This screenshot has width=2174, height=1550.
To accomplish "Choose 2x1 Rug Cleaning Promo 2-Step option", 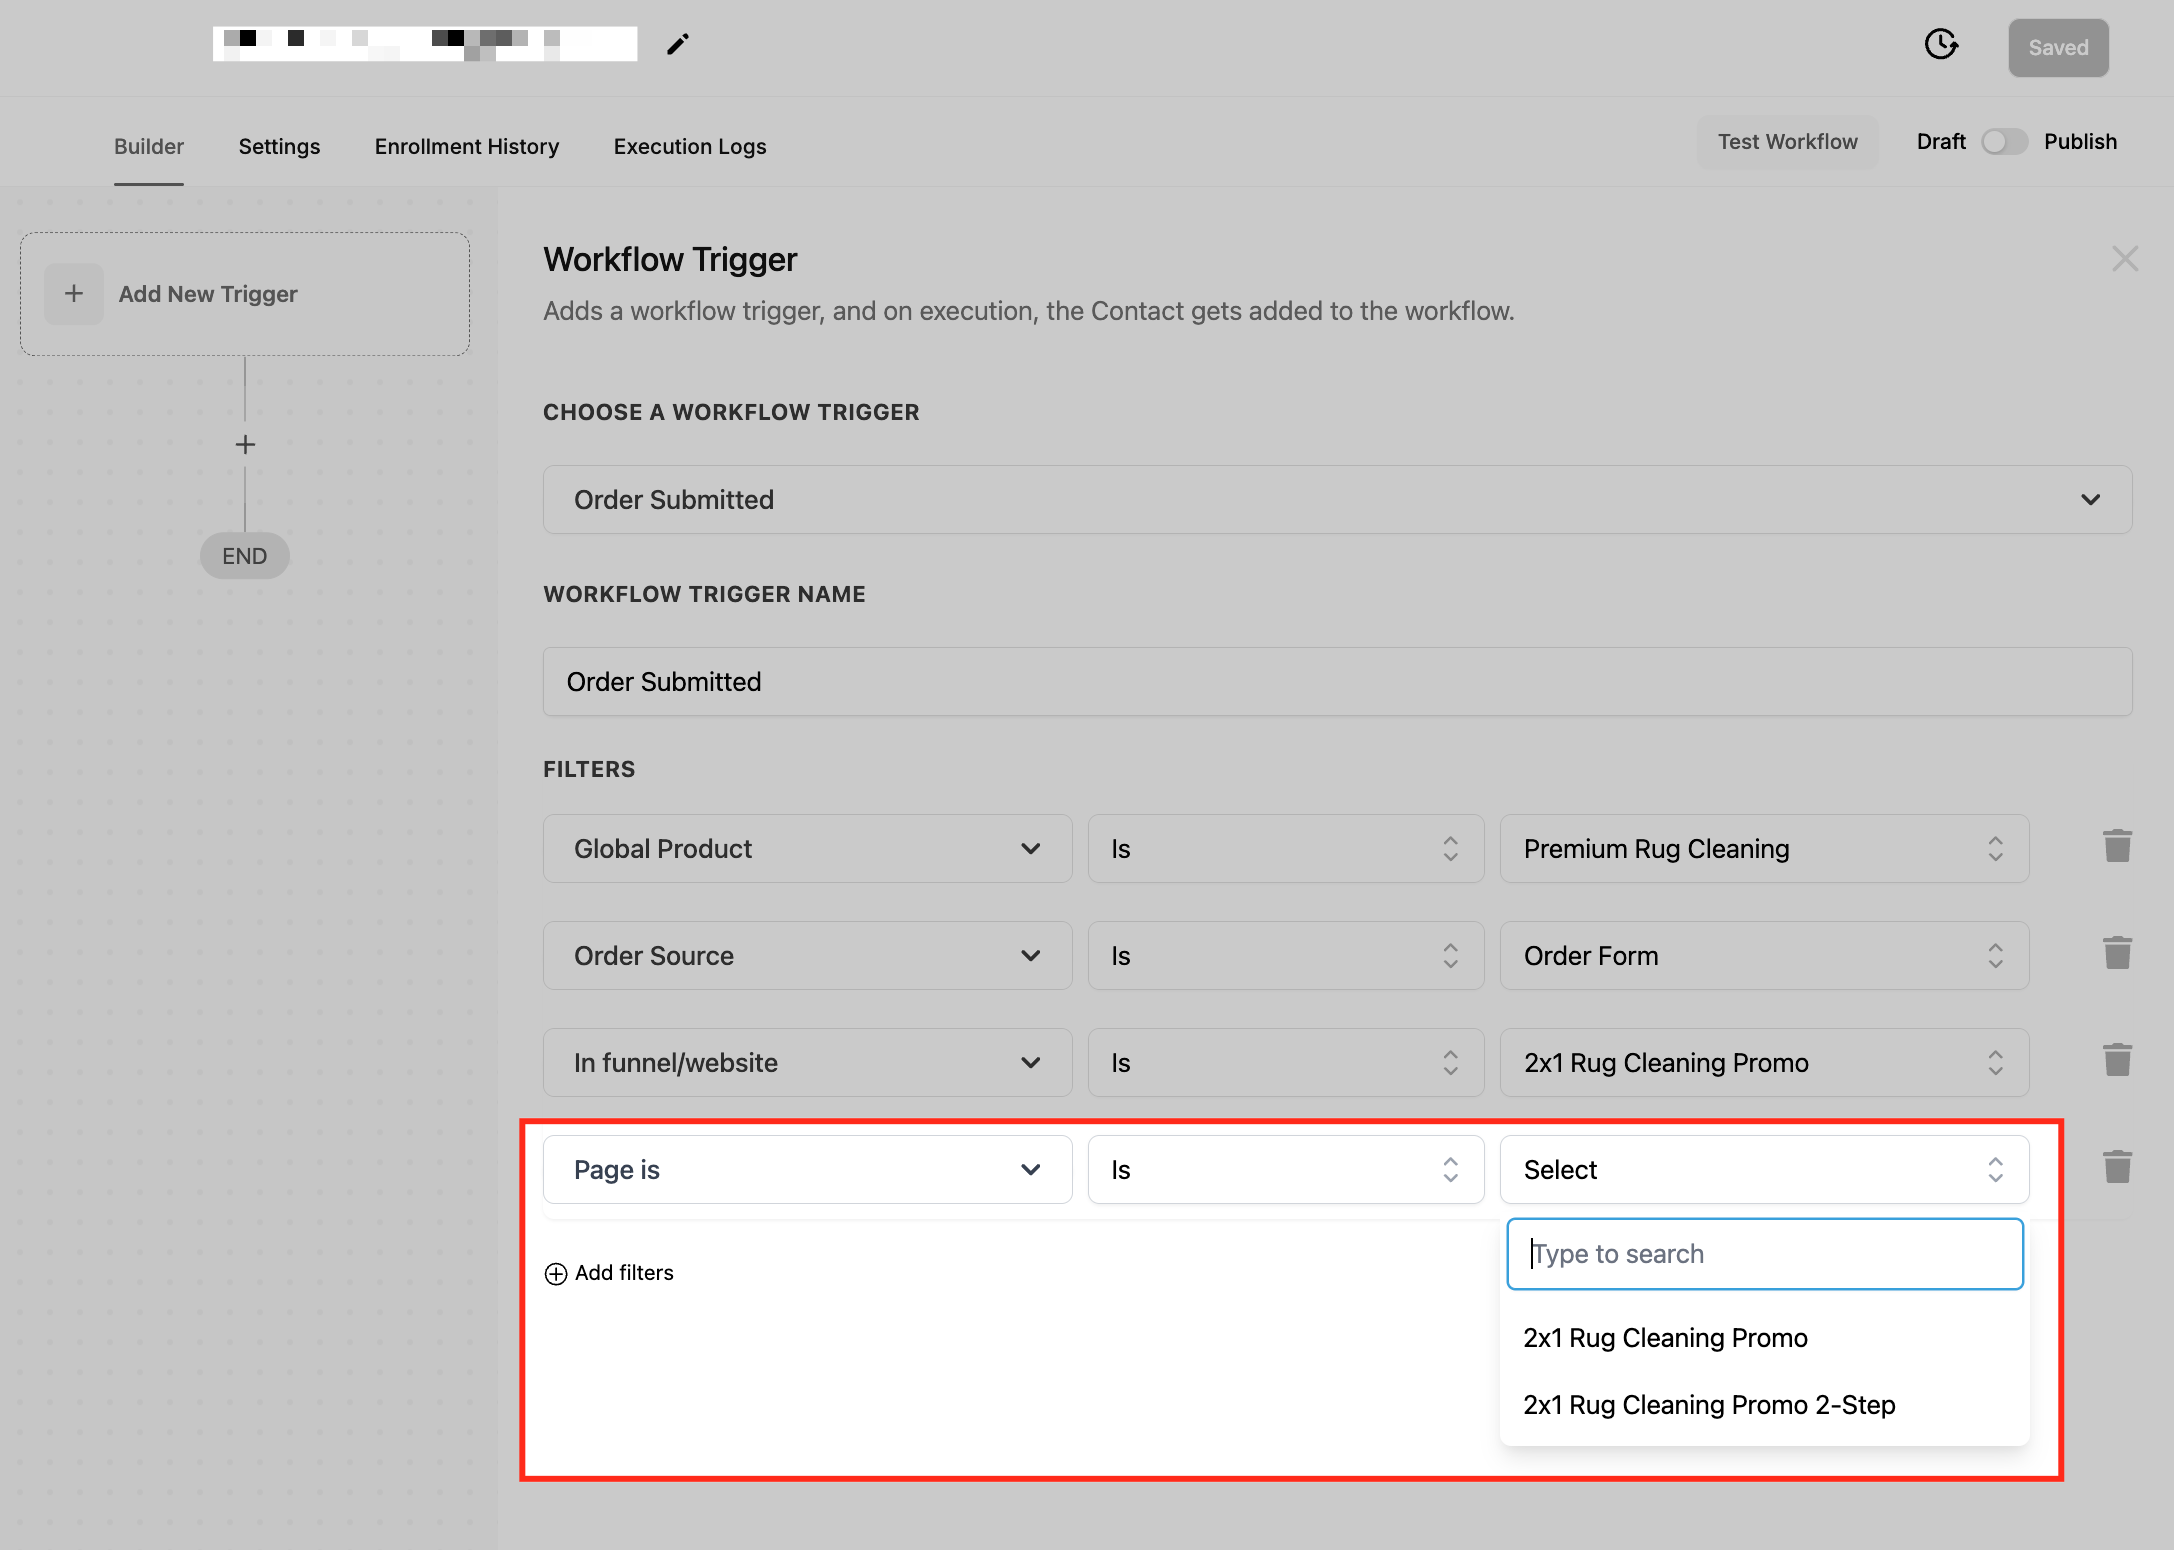I will tap(1708, 1405).
